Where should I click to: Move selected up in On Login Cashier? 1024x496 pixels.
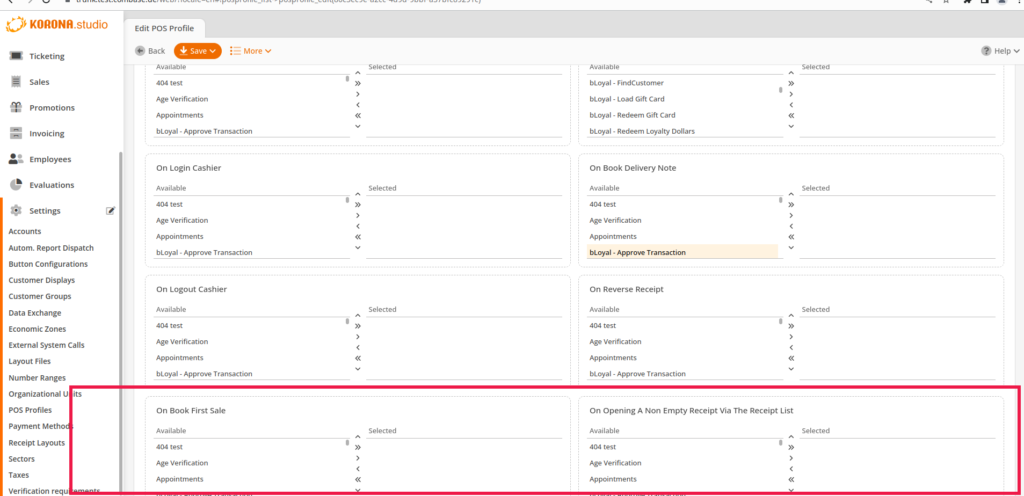pos(358,194)
